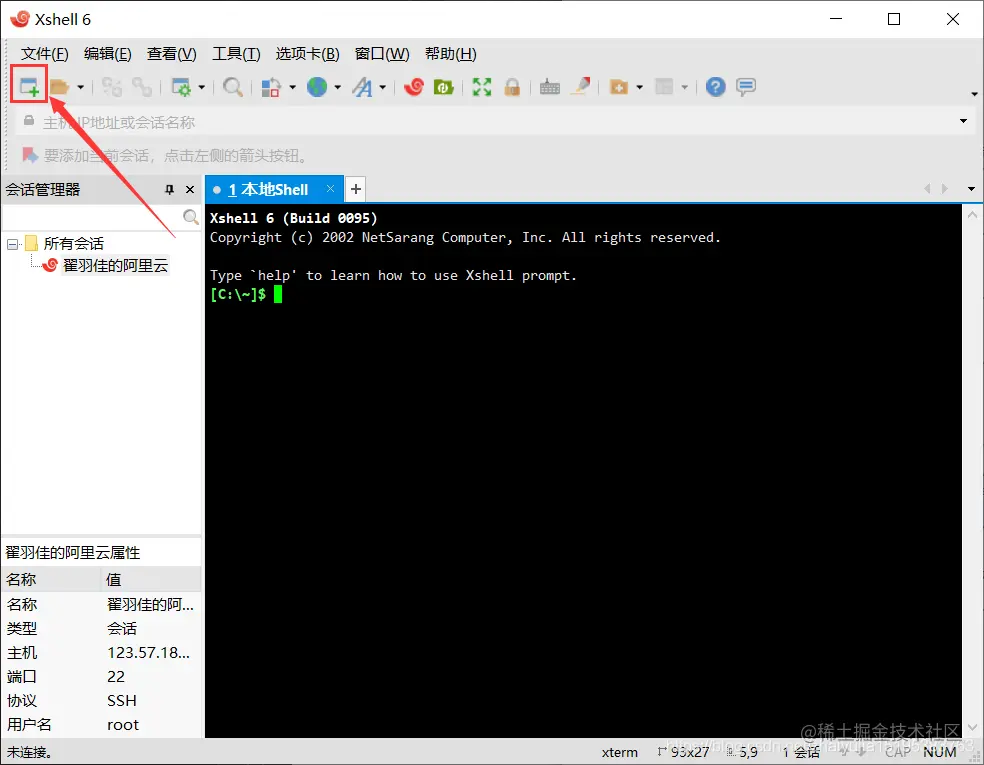Click the folder with plus icon
Viewport: 984px width, 765px height.
click(619, 87)
